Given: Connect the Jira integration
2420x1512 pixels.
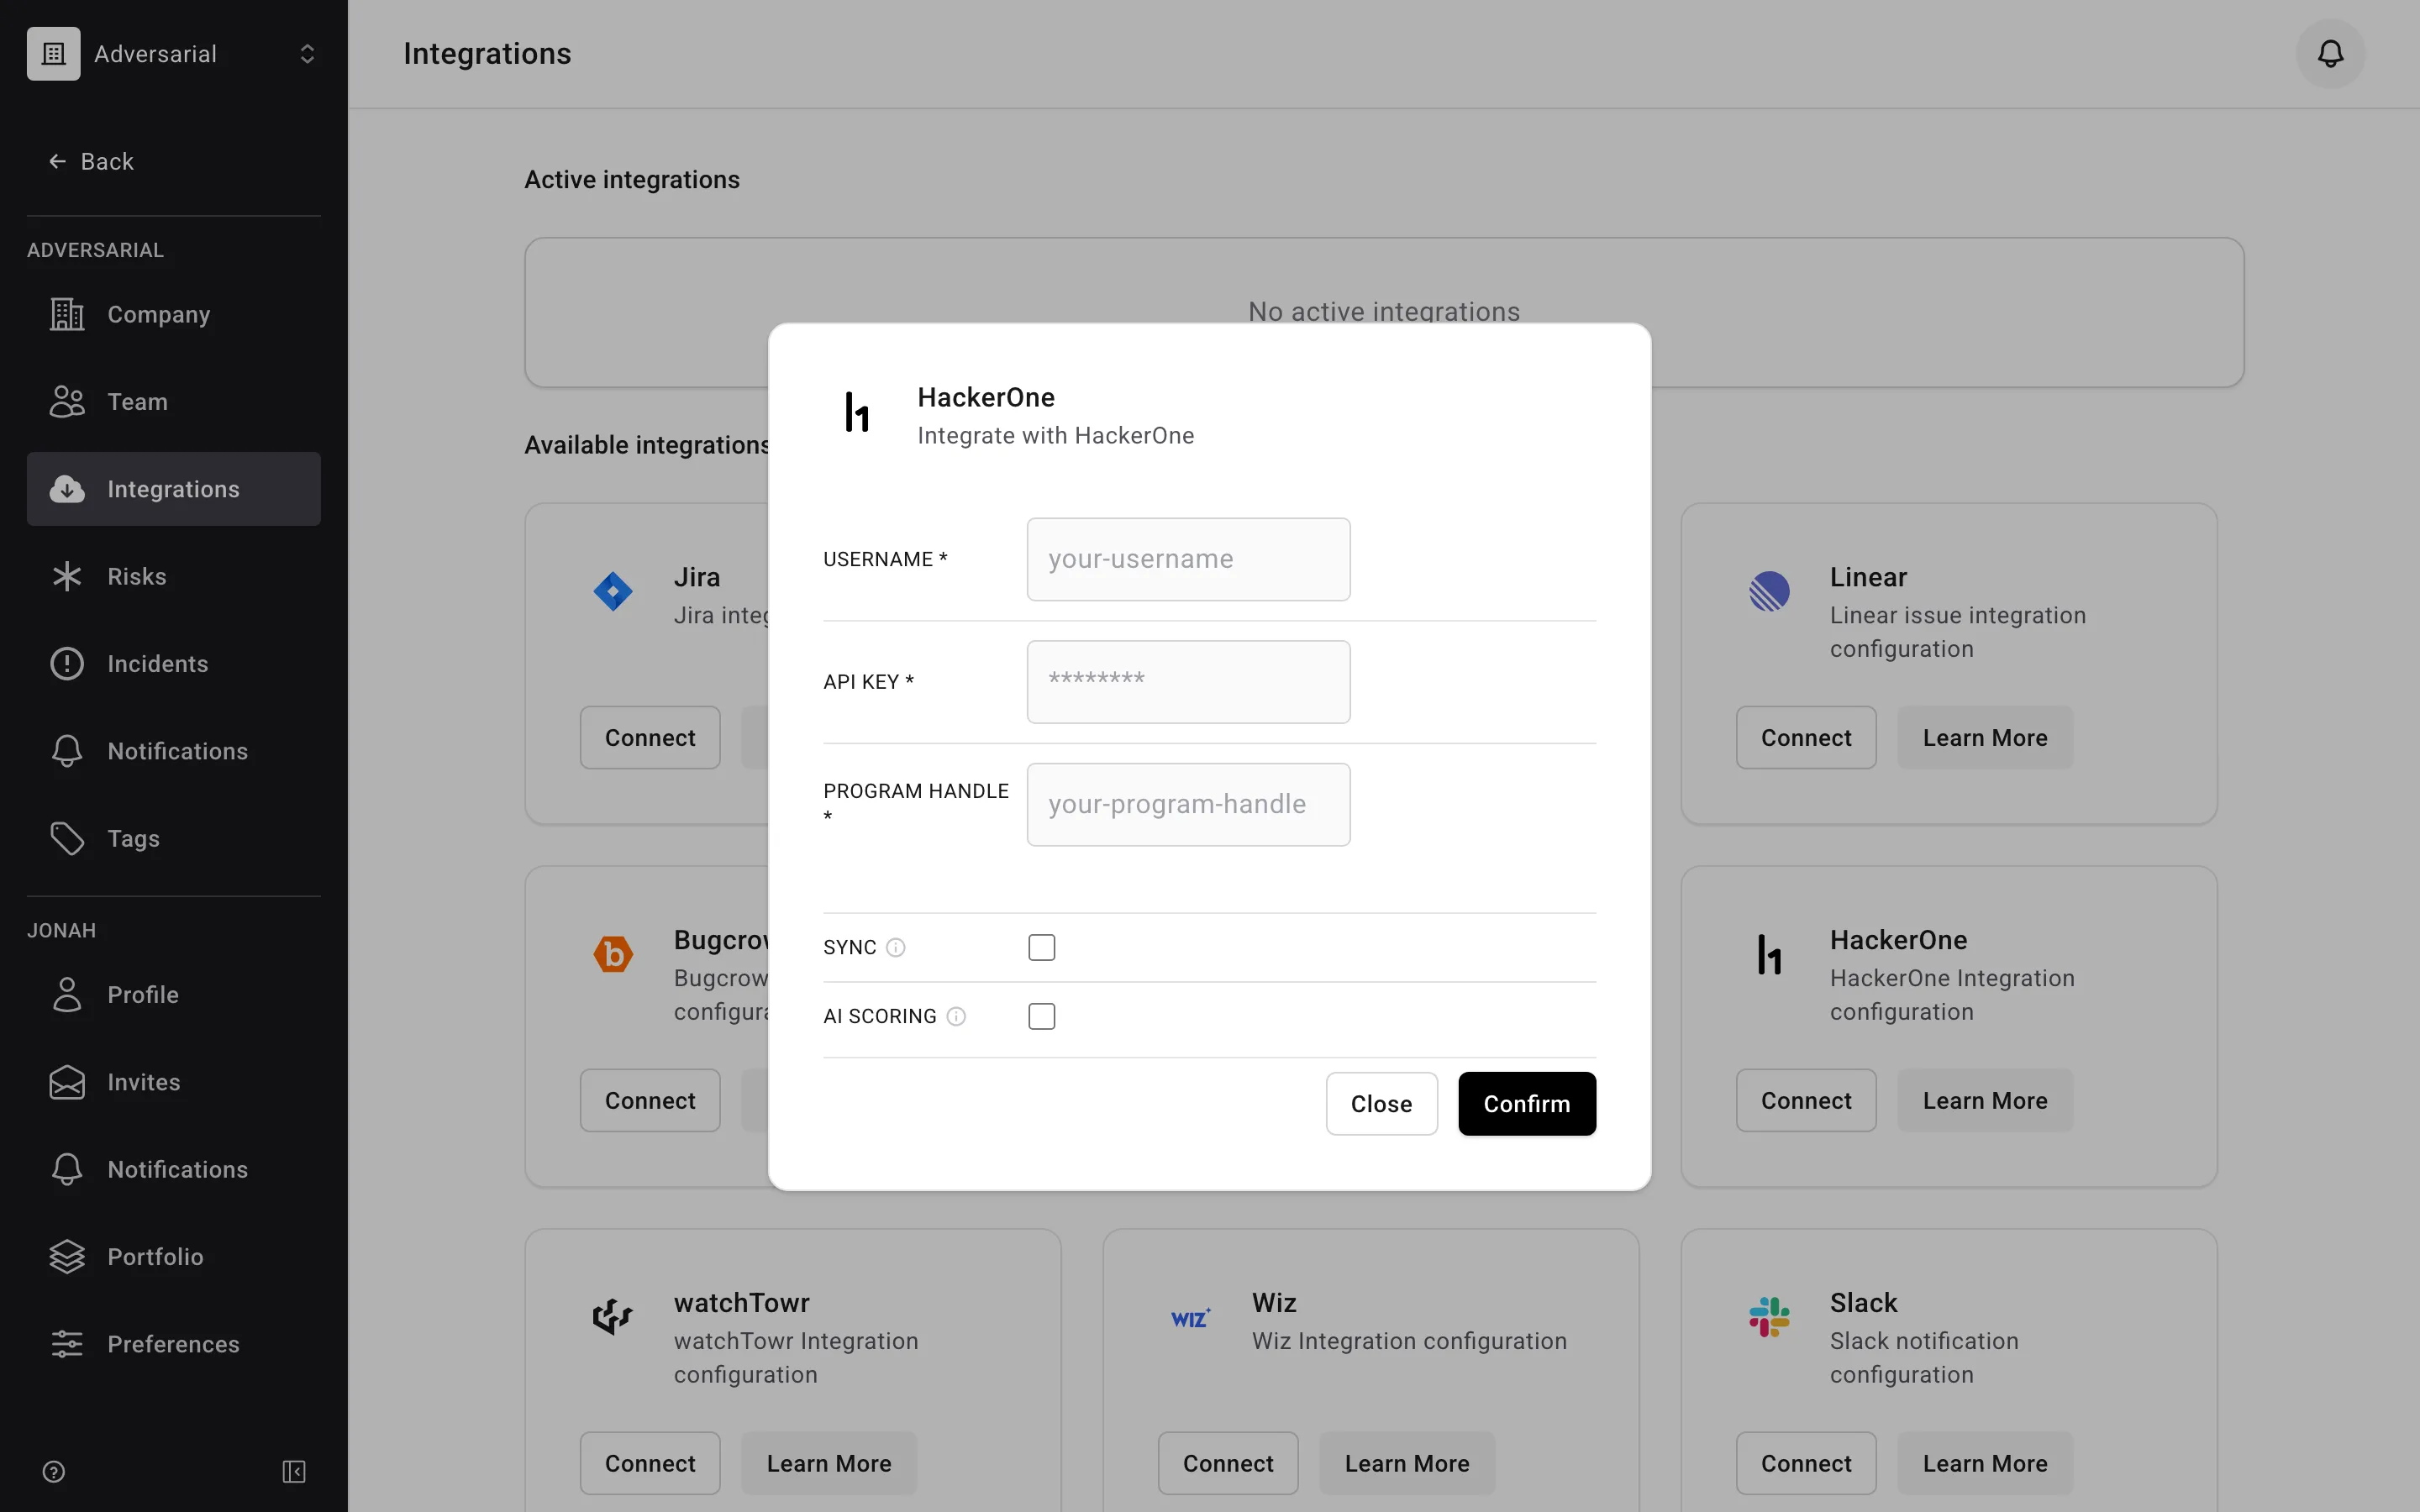Looking at the screenshot, I should click(650, 738).
